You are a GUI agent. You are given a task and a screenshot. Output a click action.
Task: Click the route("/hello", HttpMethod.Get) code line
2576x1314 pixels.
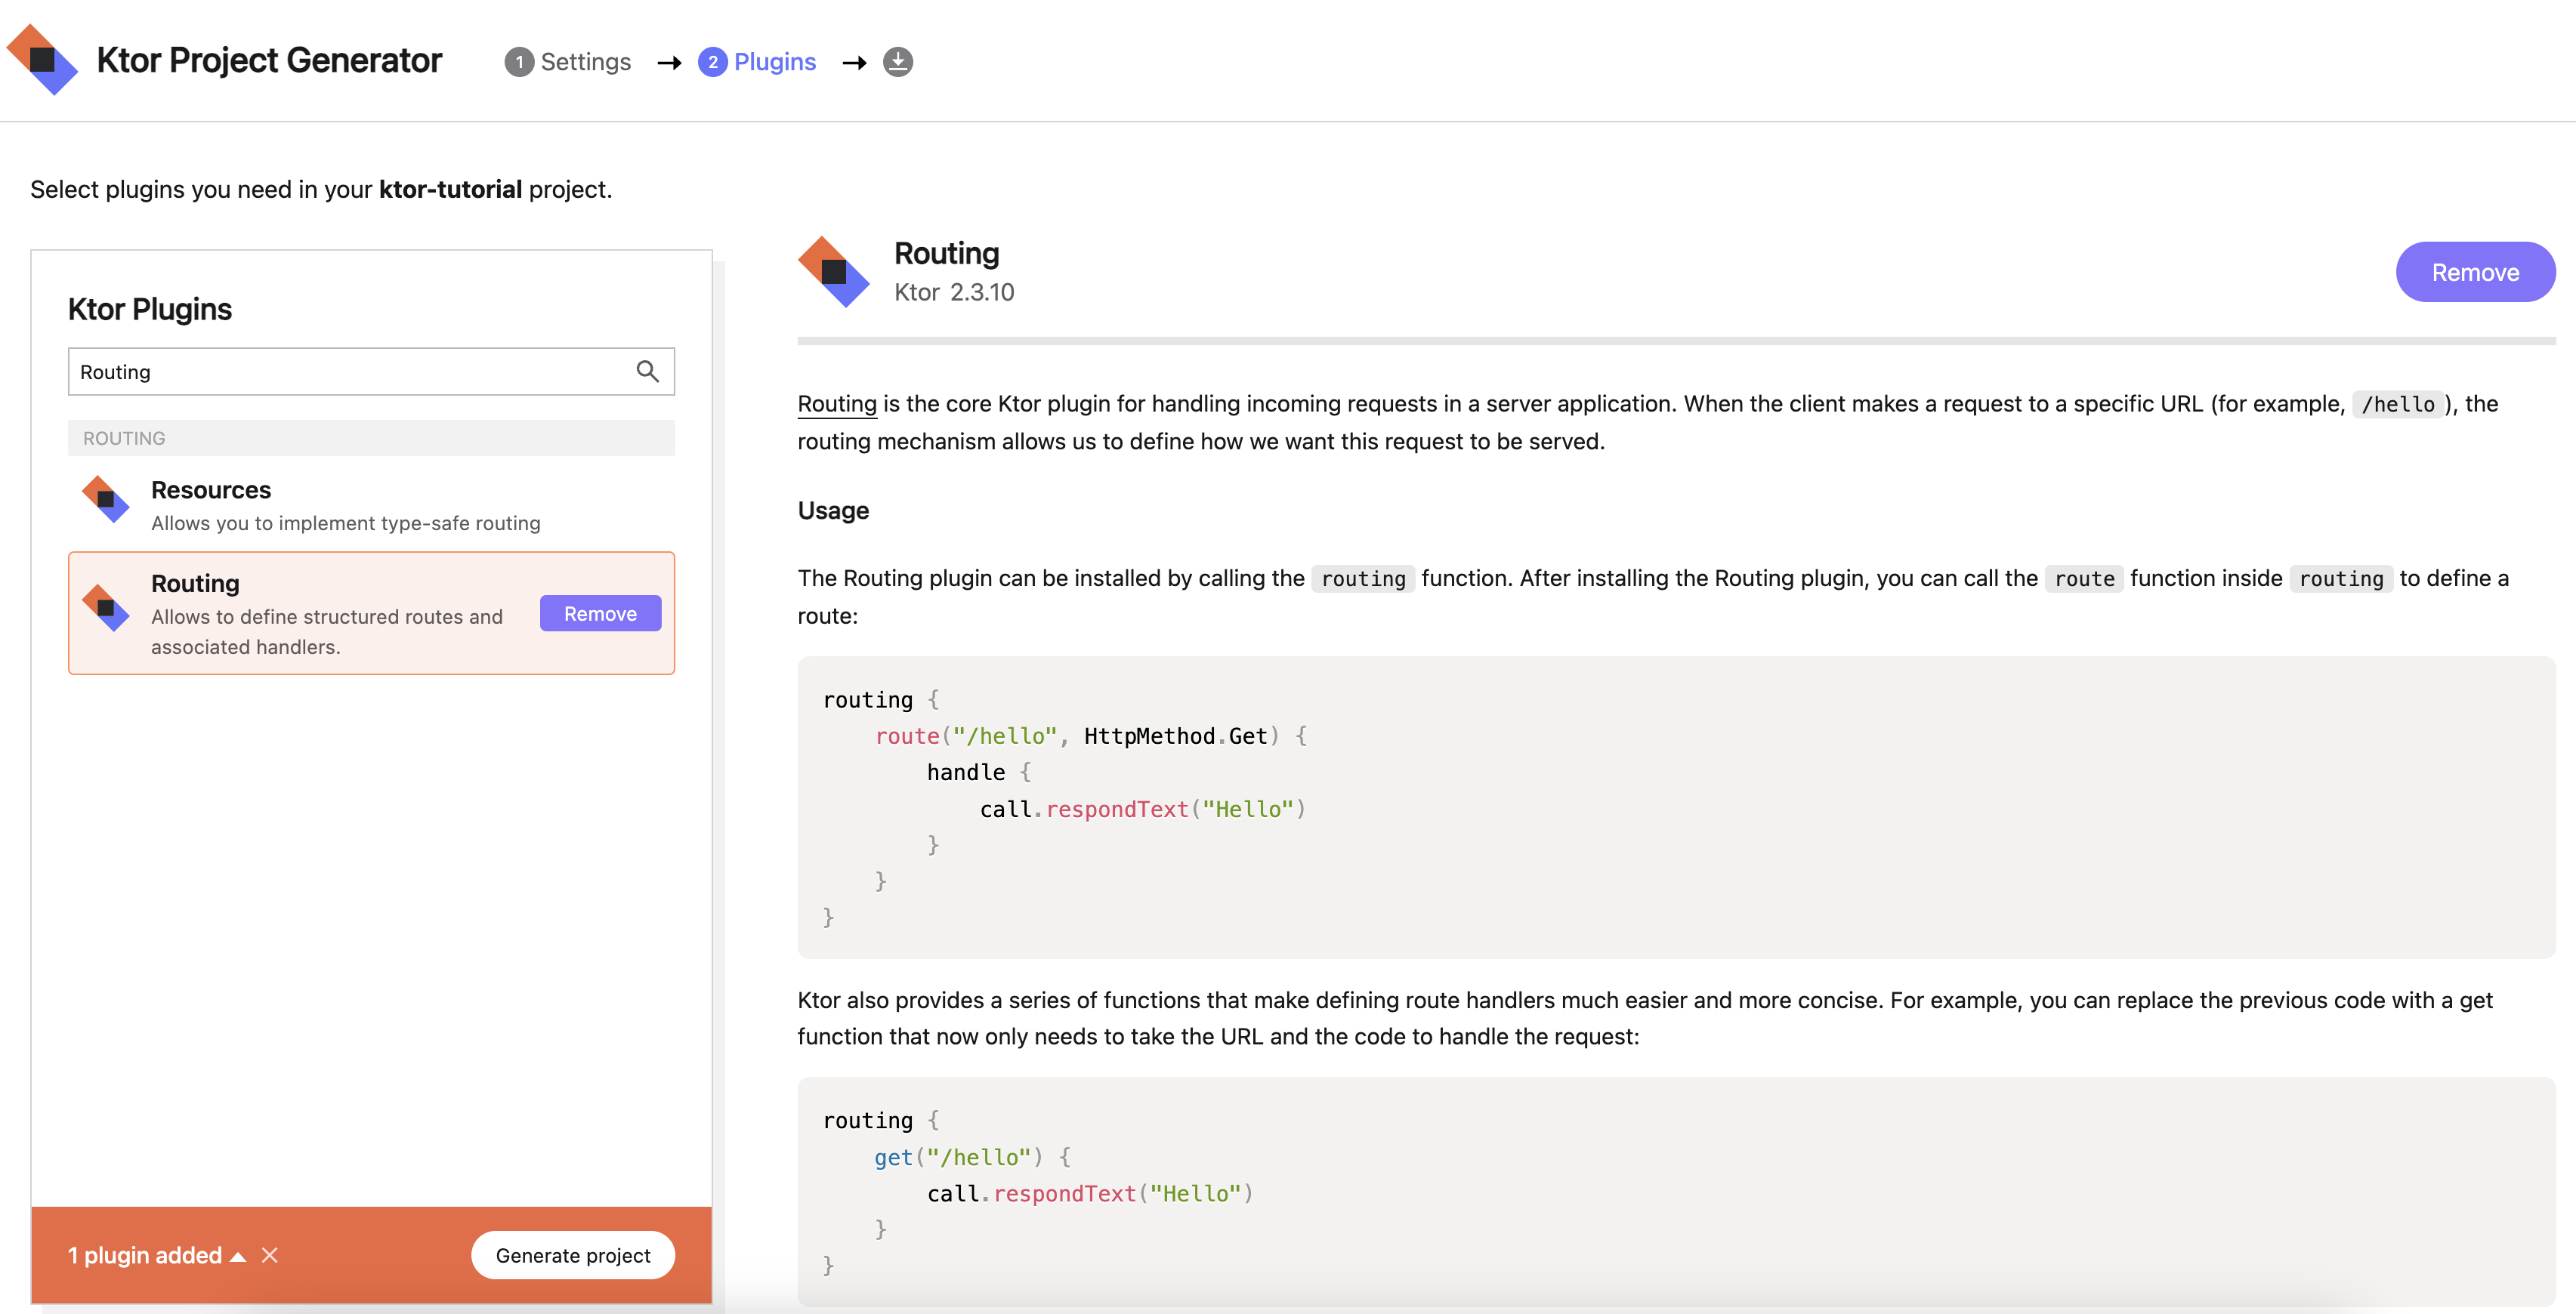pyautogui.click(x=1090, y=736)
